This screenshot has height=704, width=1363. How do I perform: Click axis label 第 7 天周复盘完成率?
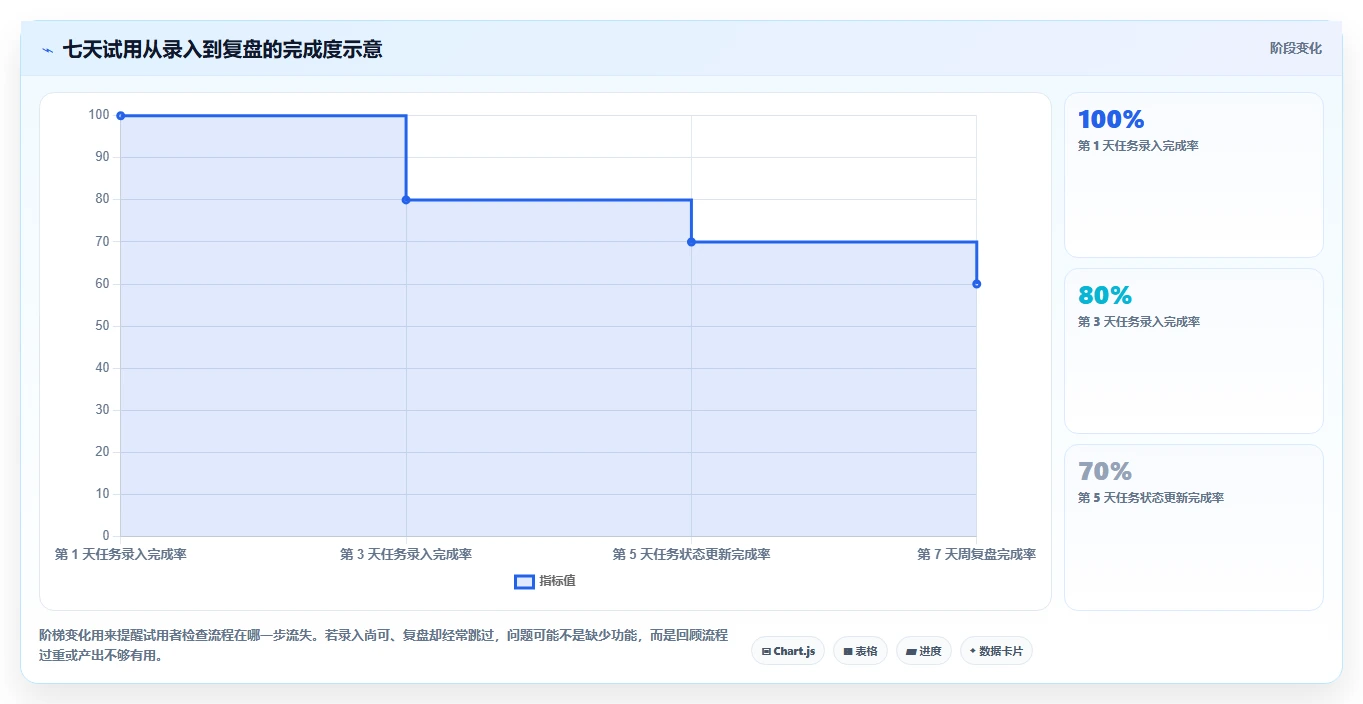(x=976, y=554)
